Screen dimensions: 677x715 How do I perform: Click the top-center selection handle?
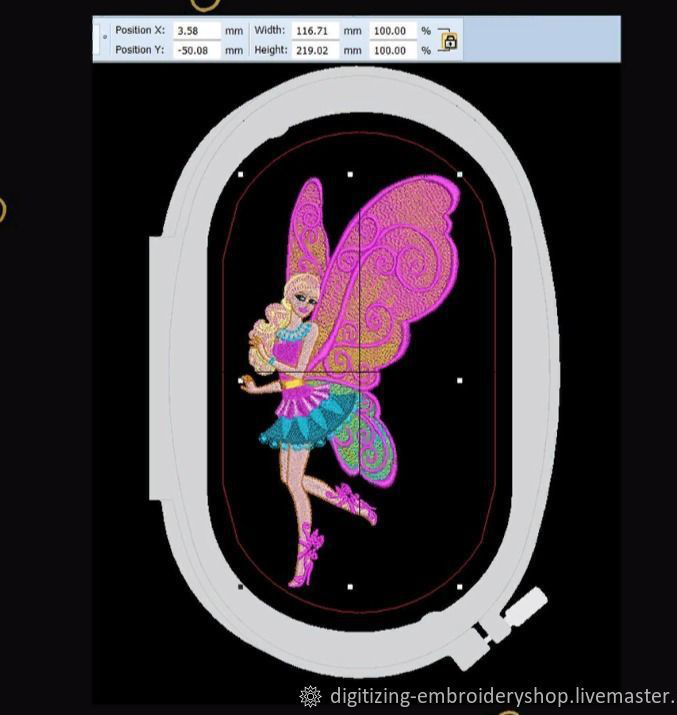(x=350, y=174)
